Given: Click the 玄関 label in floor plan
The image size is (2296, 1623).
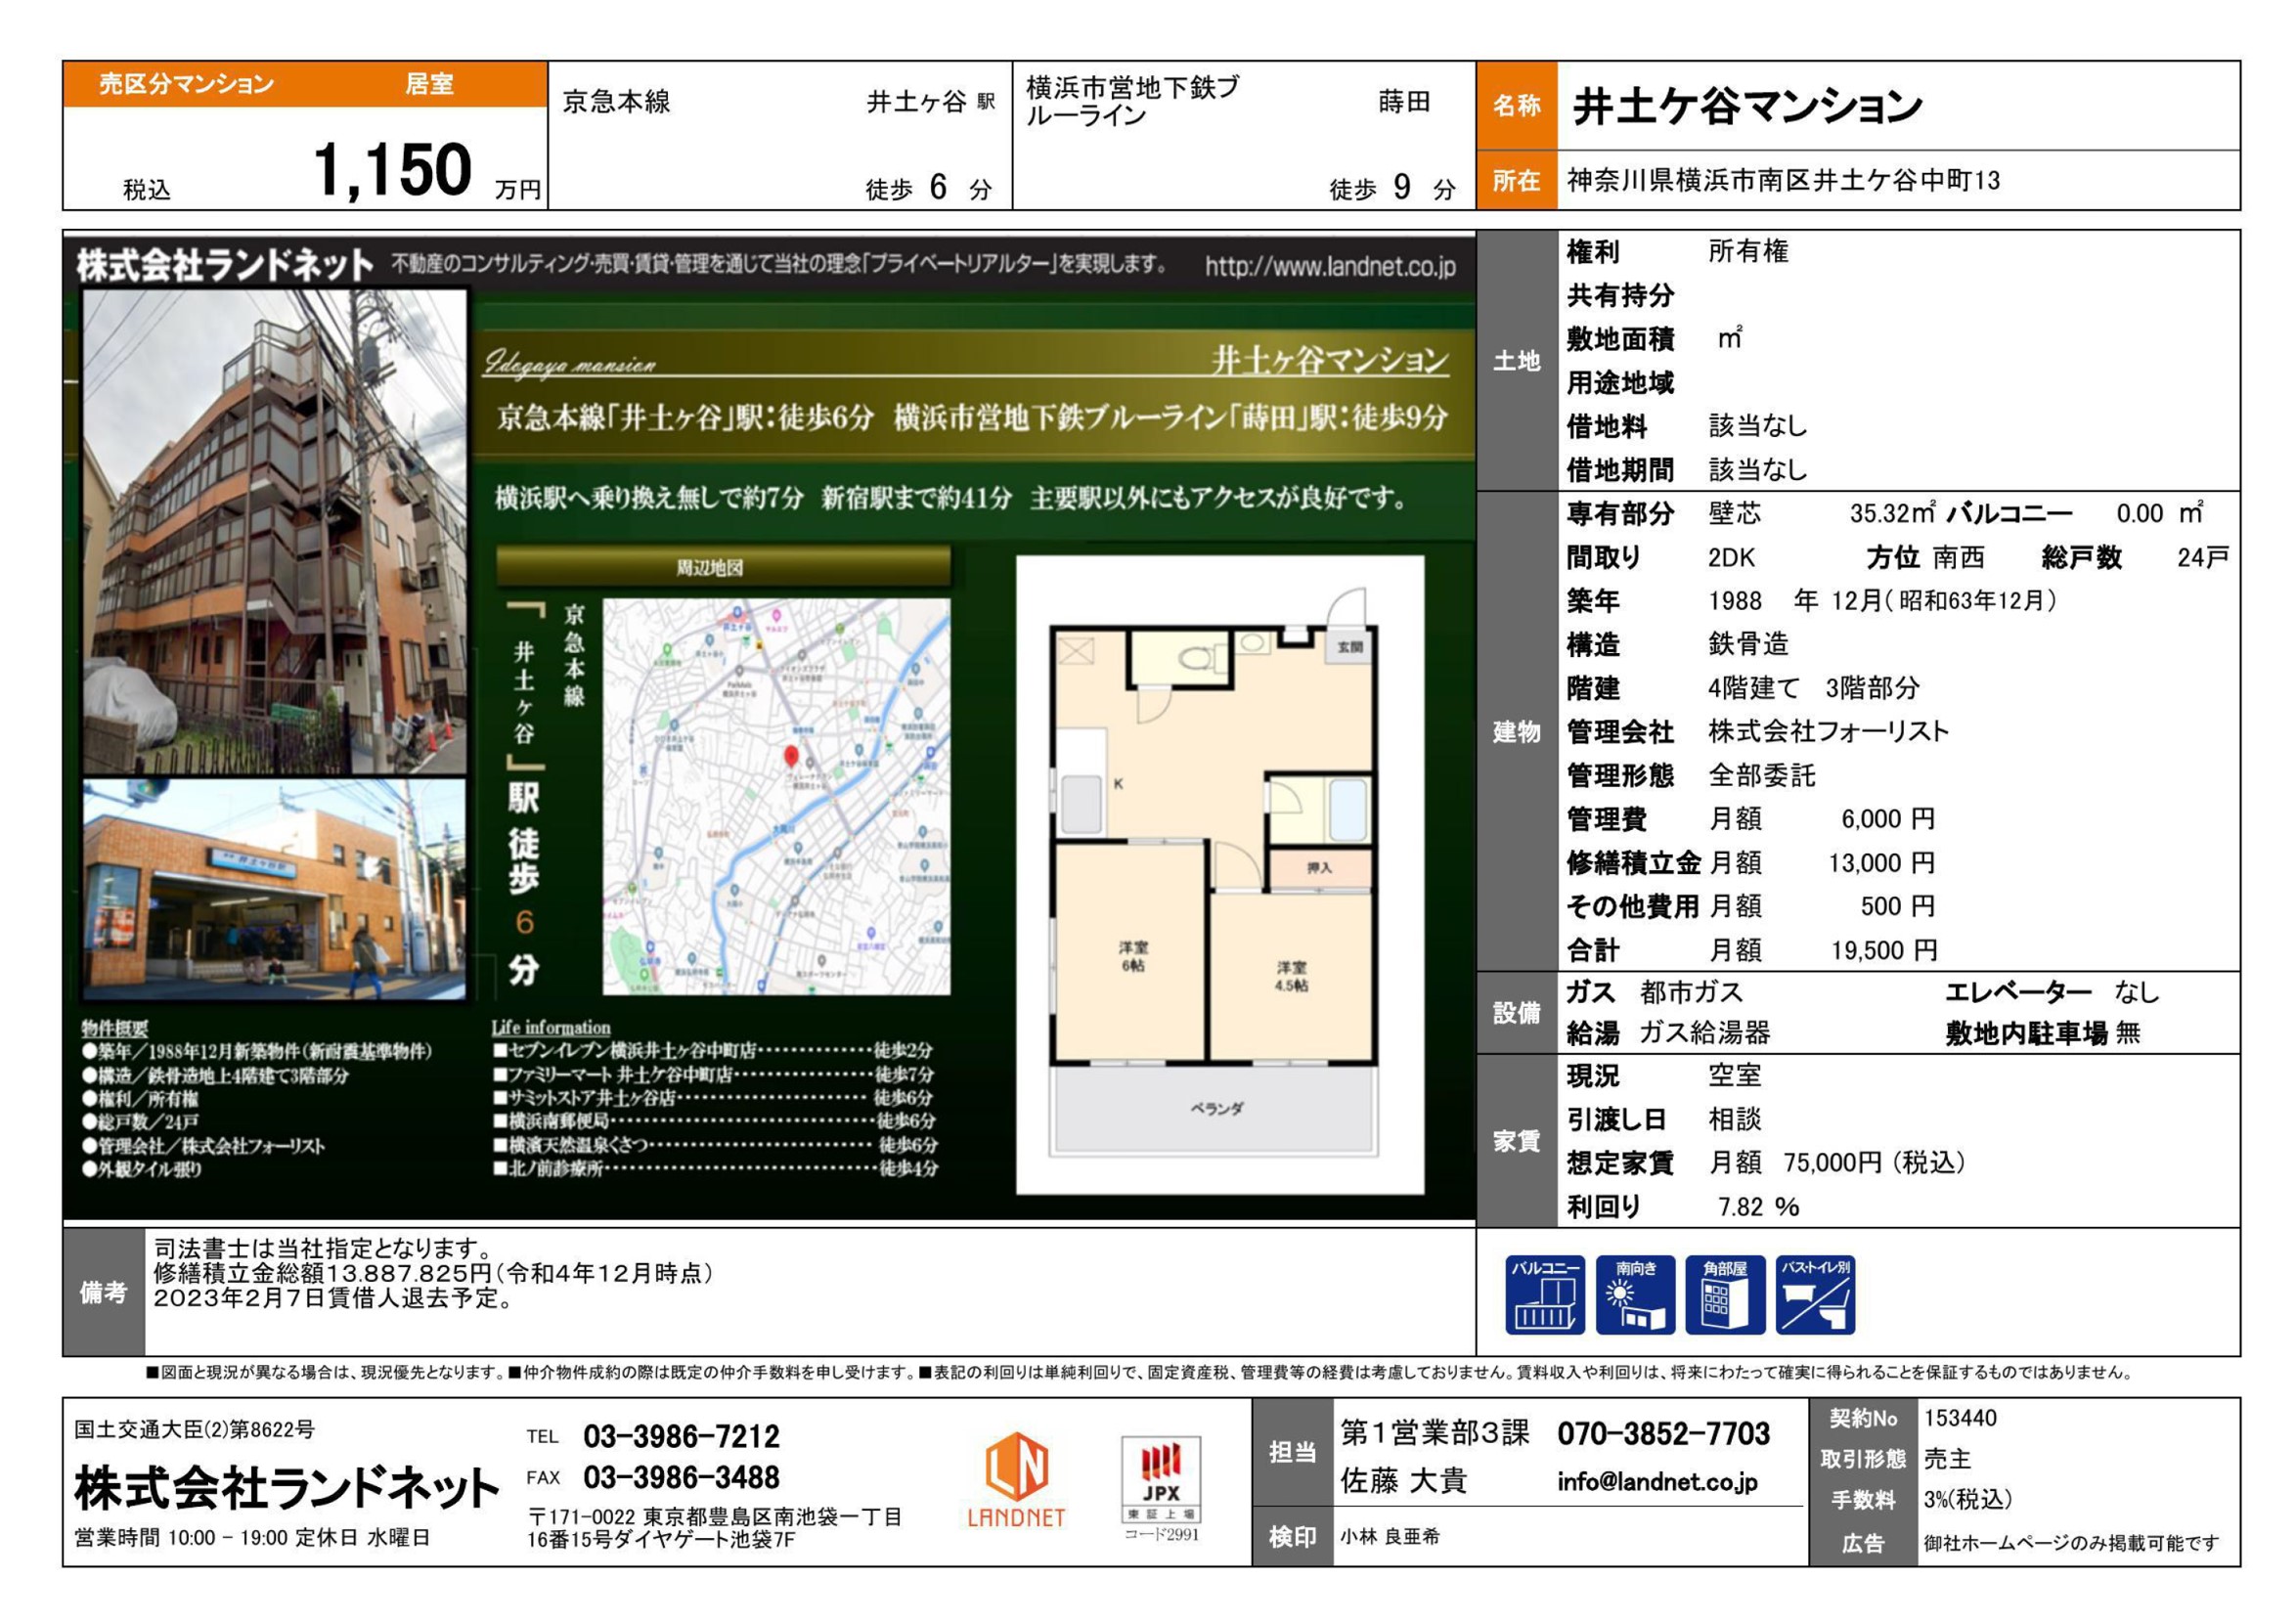Looking at the screenshot, I should pyautogui.click(x=1349, y=647).
